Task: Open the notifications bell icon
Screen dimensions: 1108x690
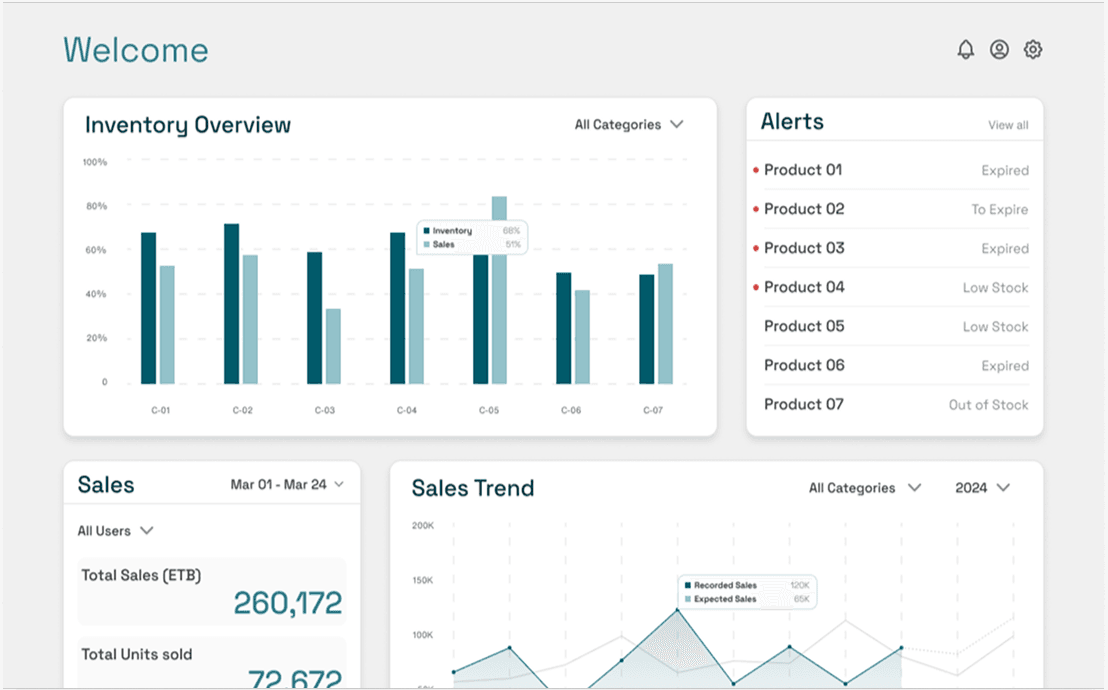Action: tap(965, 48)
